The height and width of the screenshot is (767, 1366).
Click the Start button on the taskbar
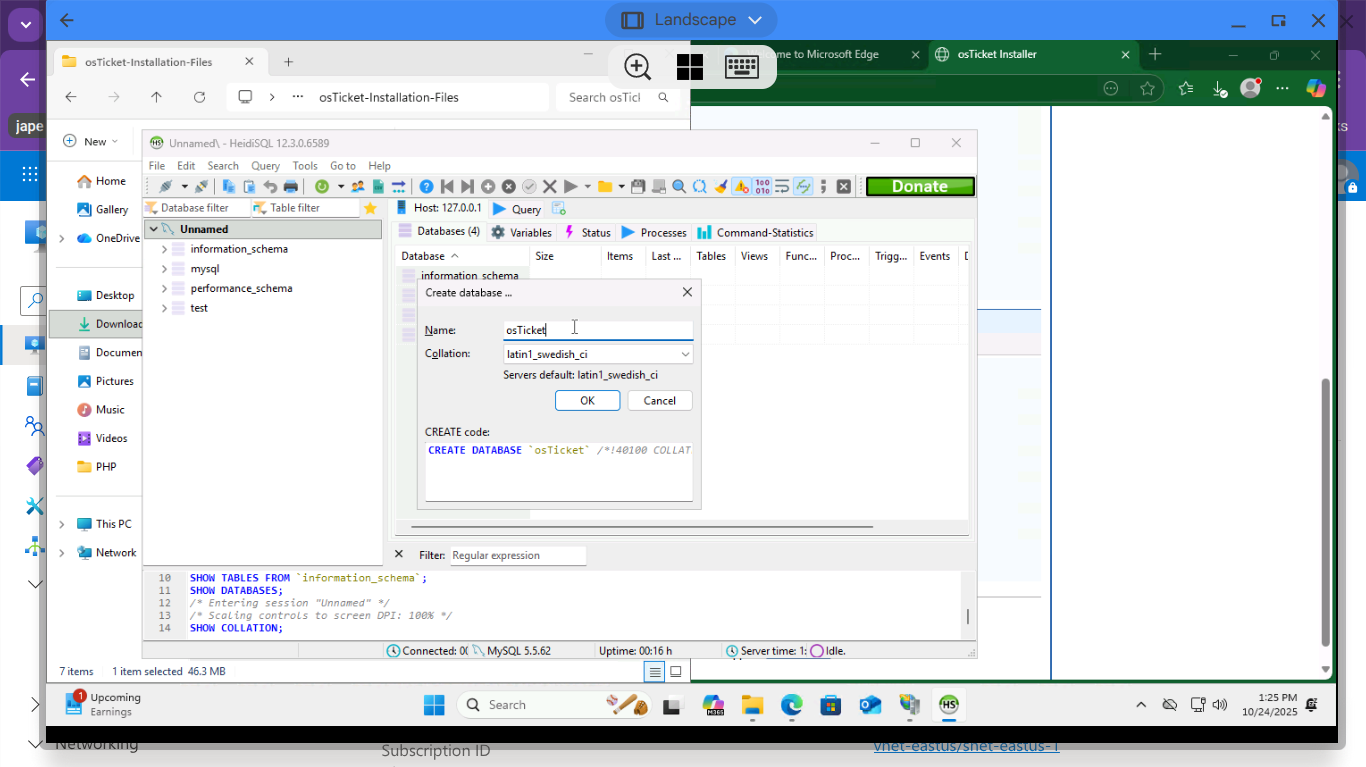(x=434, y=705)
